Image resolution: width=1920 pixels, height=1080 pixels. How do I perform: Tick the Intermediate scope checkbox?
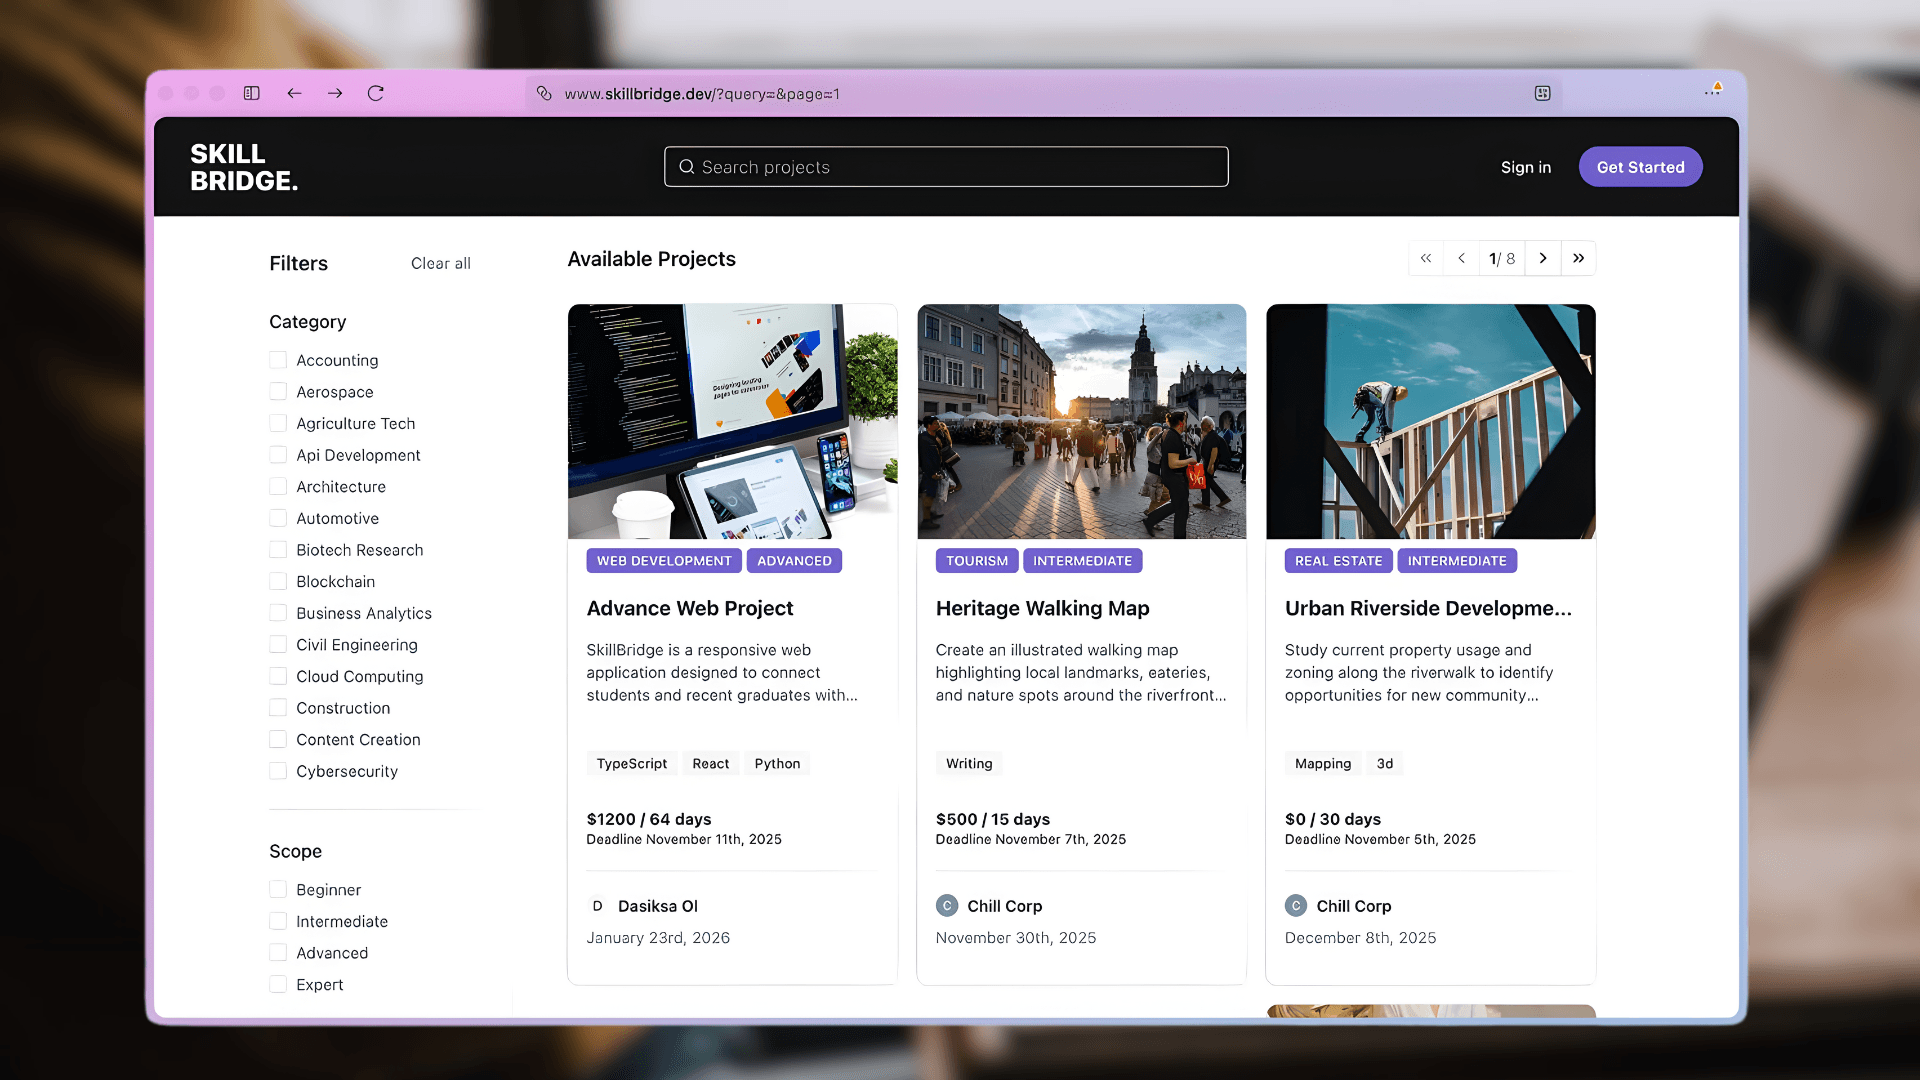(x=278, y=921)
